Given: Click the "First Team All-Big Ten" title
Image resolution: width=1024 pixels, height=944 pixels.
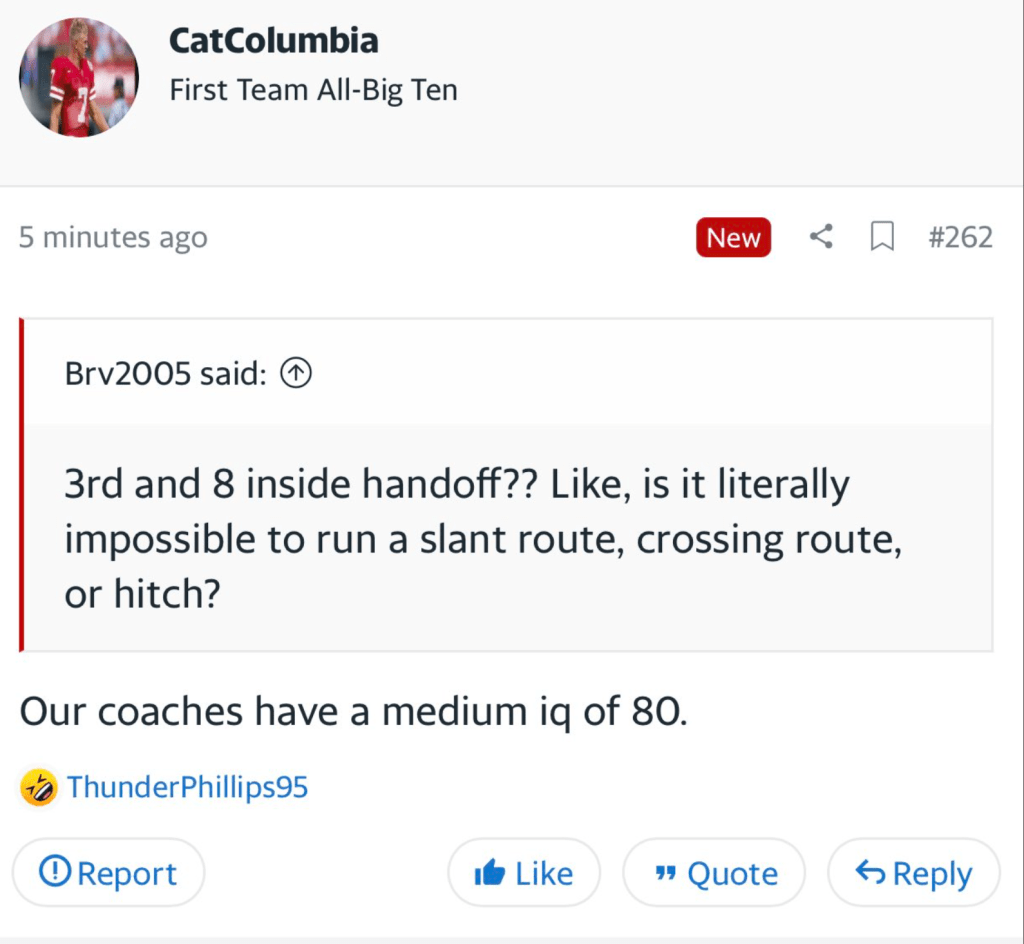Looking at the screenshot, I should tap(313, 90).
